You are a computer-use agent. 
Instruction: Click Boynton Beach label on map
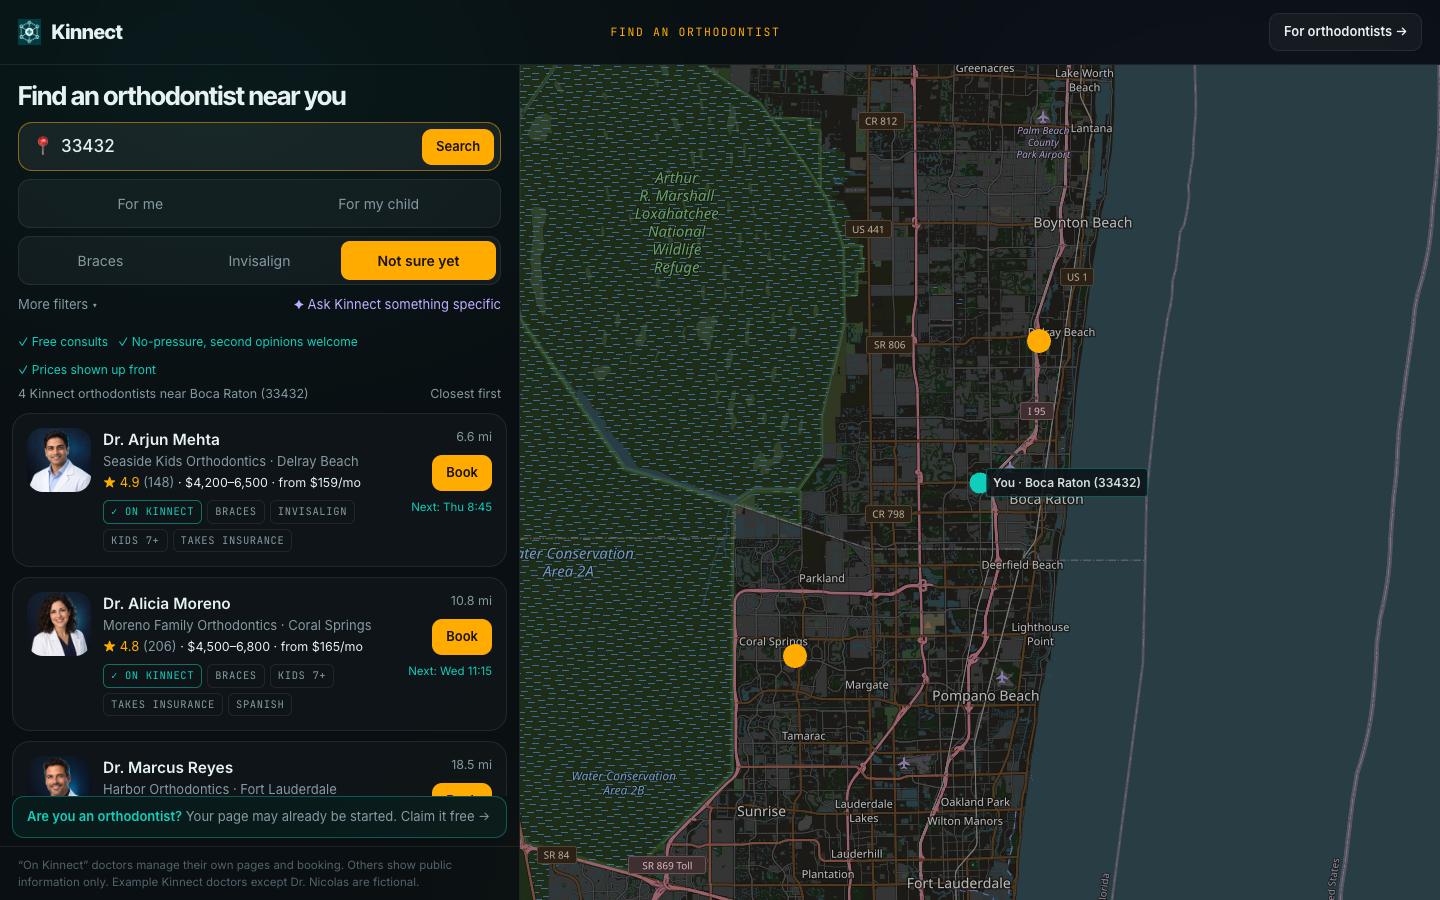[x=1082, y=223]
